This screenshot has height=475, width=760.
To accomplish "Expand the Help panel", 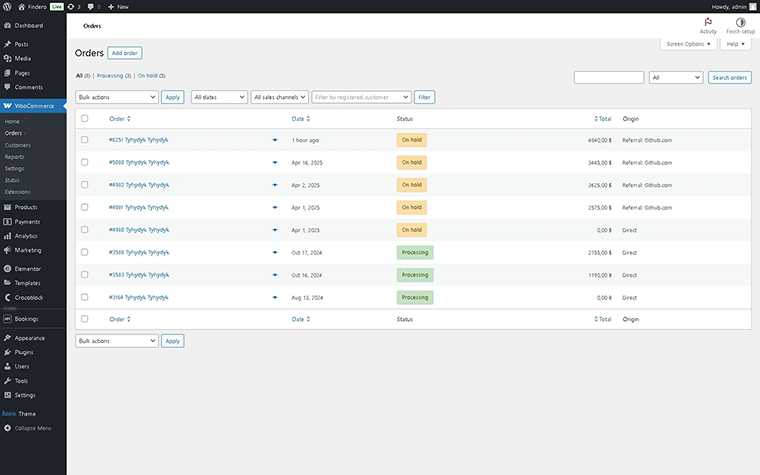I will [735, 44].
